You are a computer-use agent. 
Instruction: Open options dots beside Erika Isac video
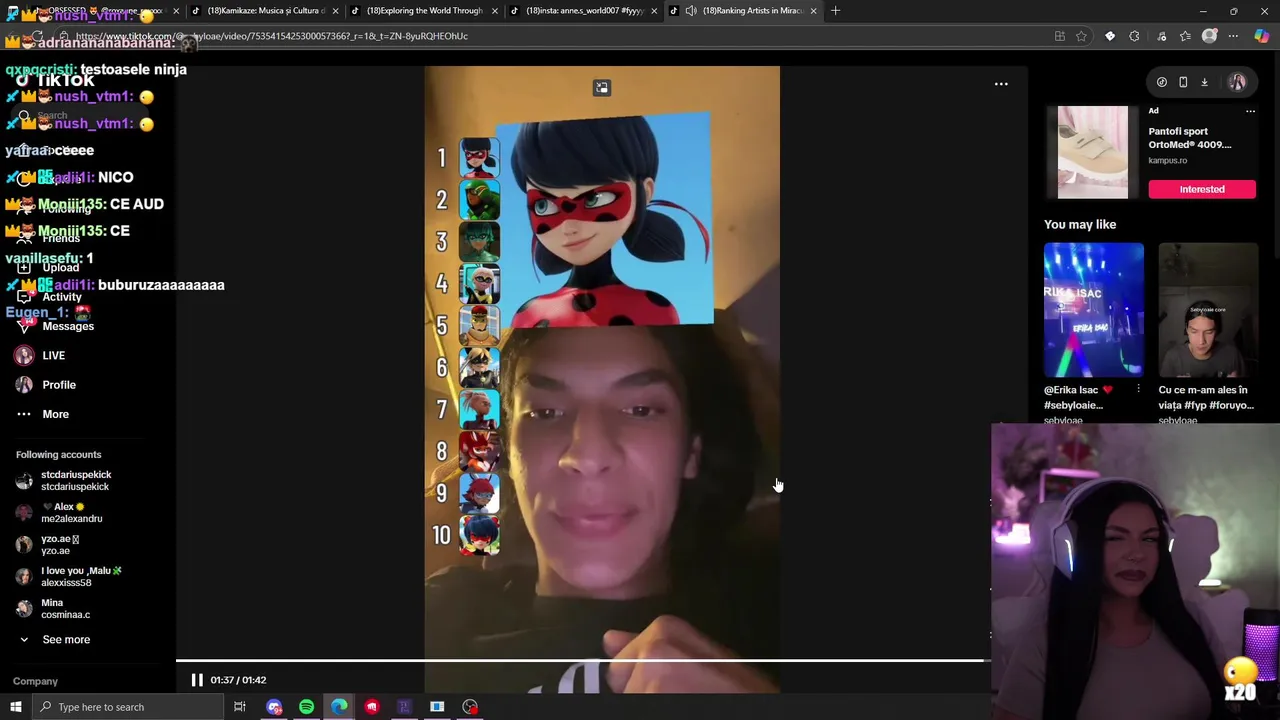1138,390
